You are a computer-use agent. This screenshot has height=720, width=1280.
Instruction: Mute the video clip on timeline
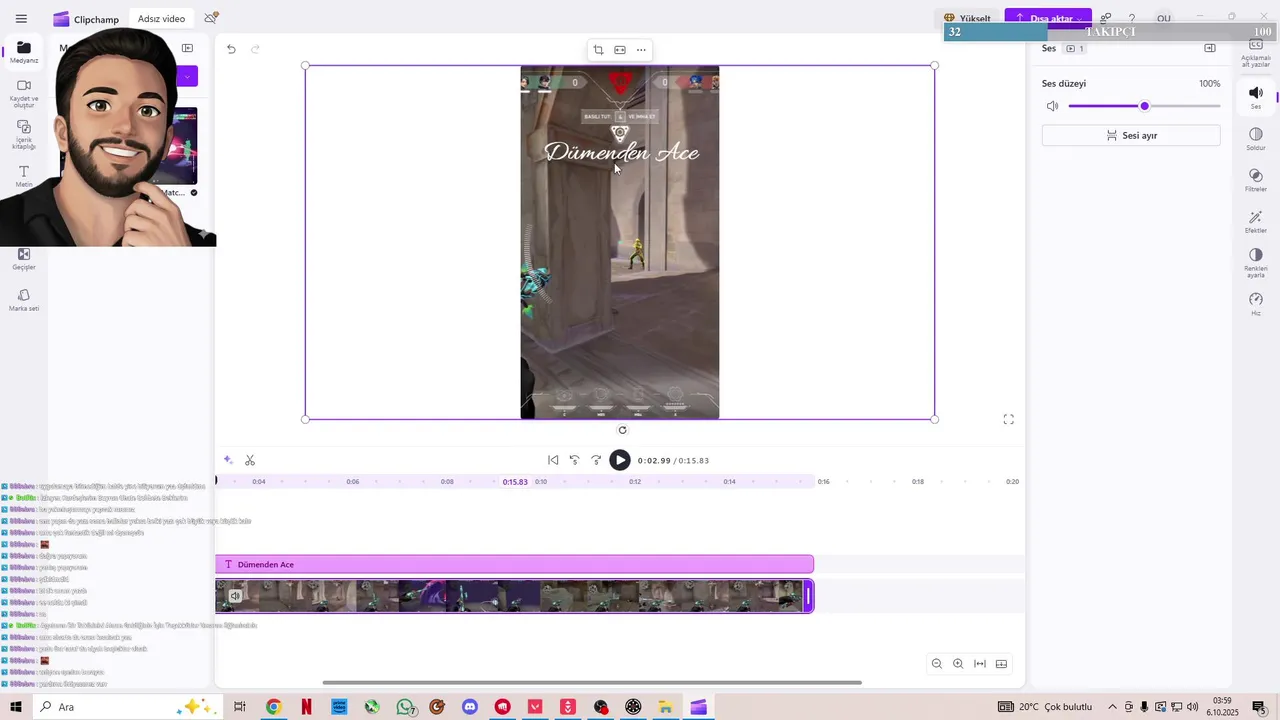(235, 596)
